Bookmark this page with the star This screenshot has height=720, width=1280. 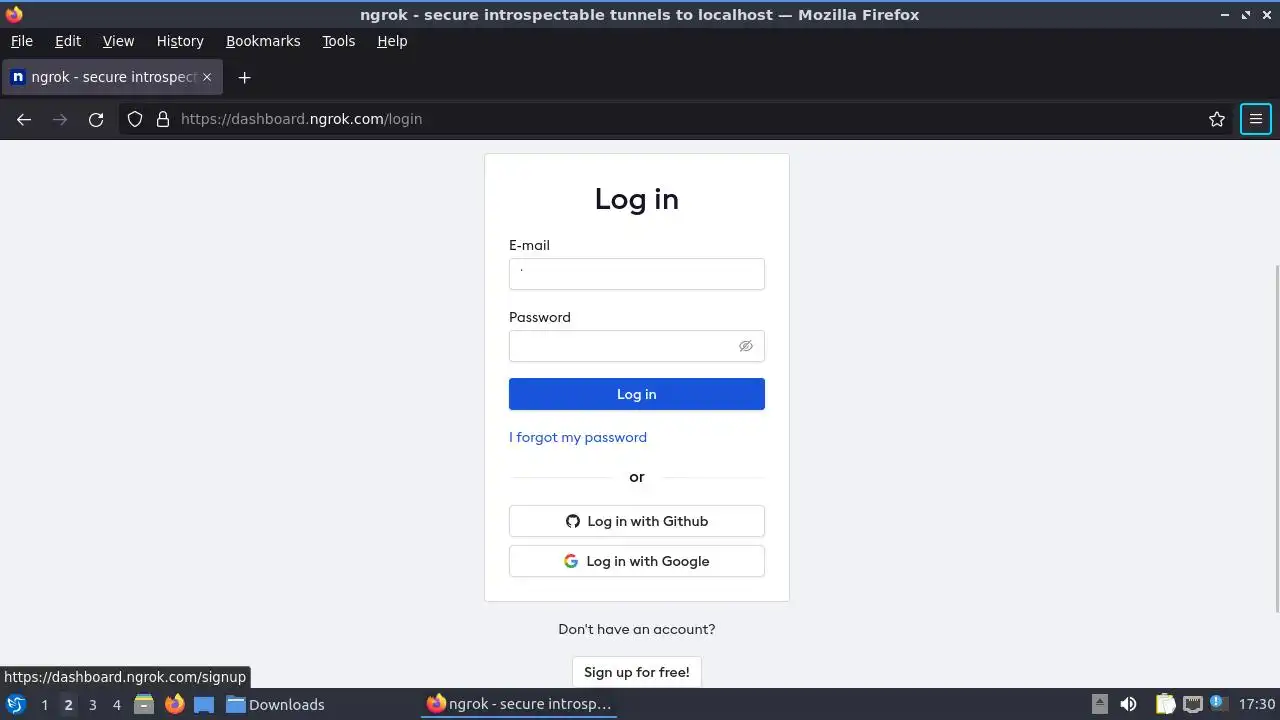point(1217,119)
